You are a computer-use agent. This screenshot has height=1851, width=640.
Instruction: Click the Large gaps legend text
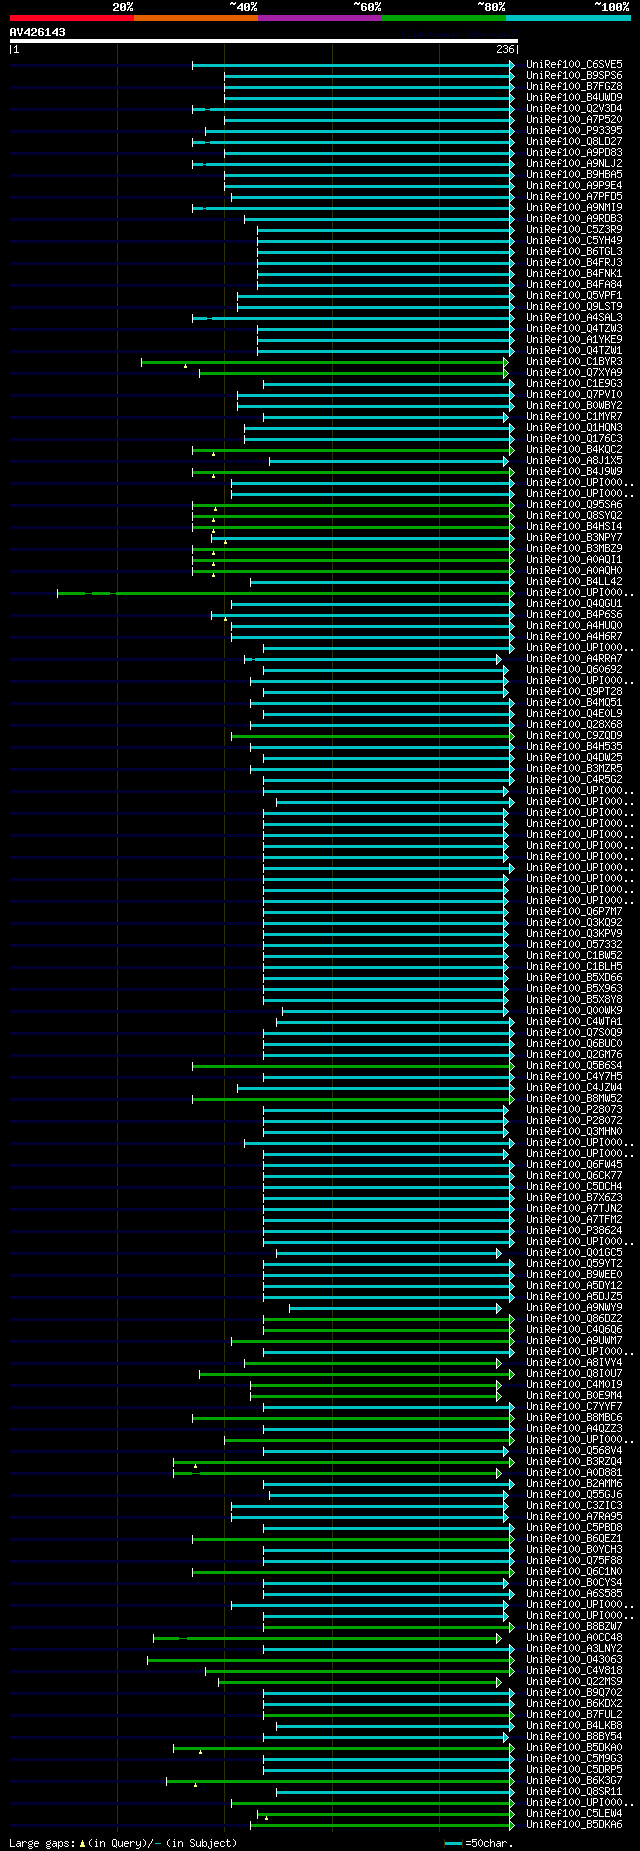tap(123, 1843)
